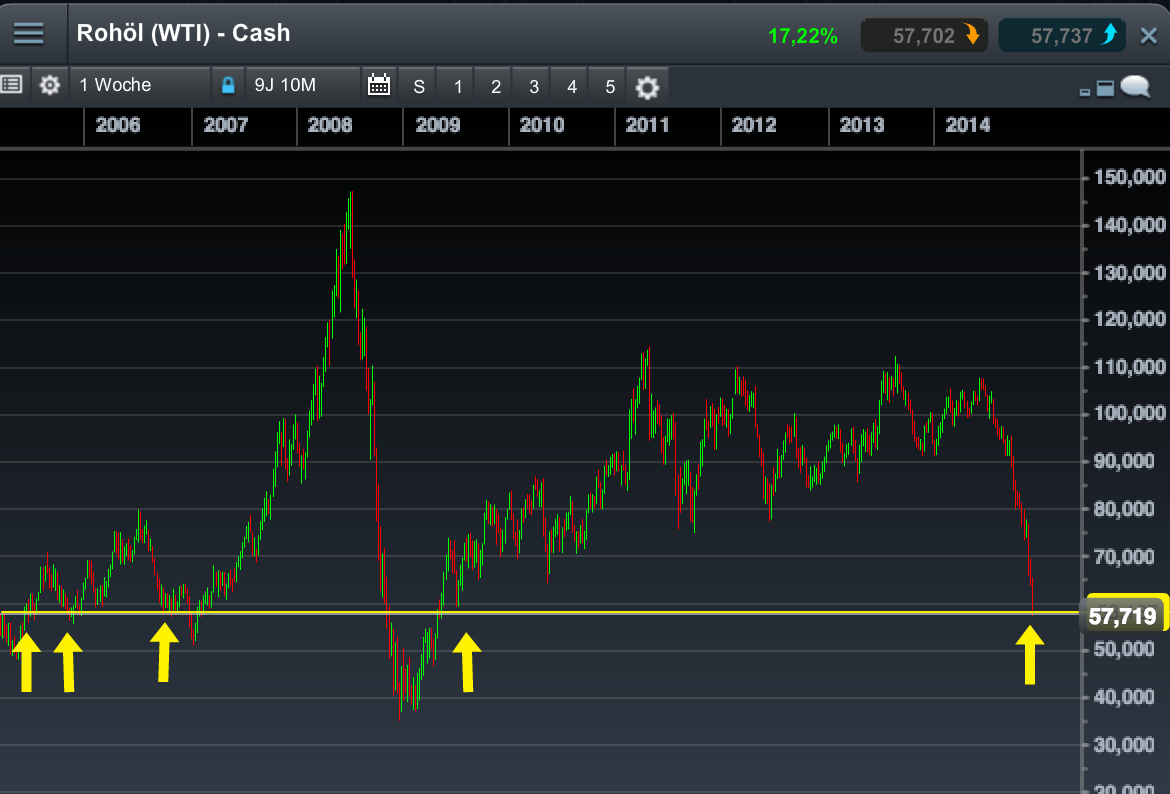Image resolution: width=1170 pixels, height=794 pixels.
Task: Open the 9J 10M time range dropdown
Action: point(303,85)
